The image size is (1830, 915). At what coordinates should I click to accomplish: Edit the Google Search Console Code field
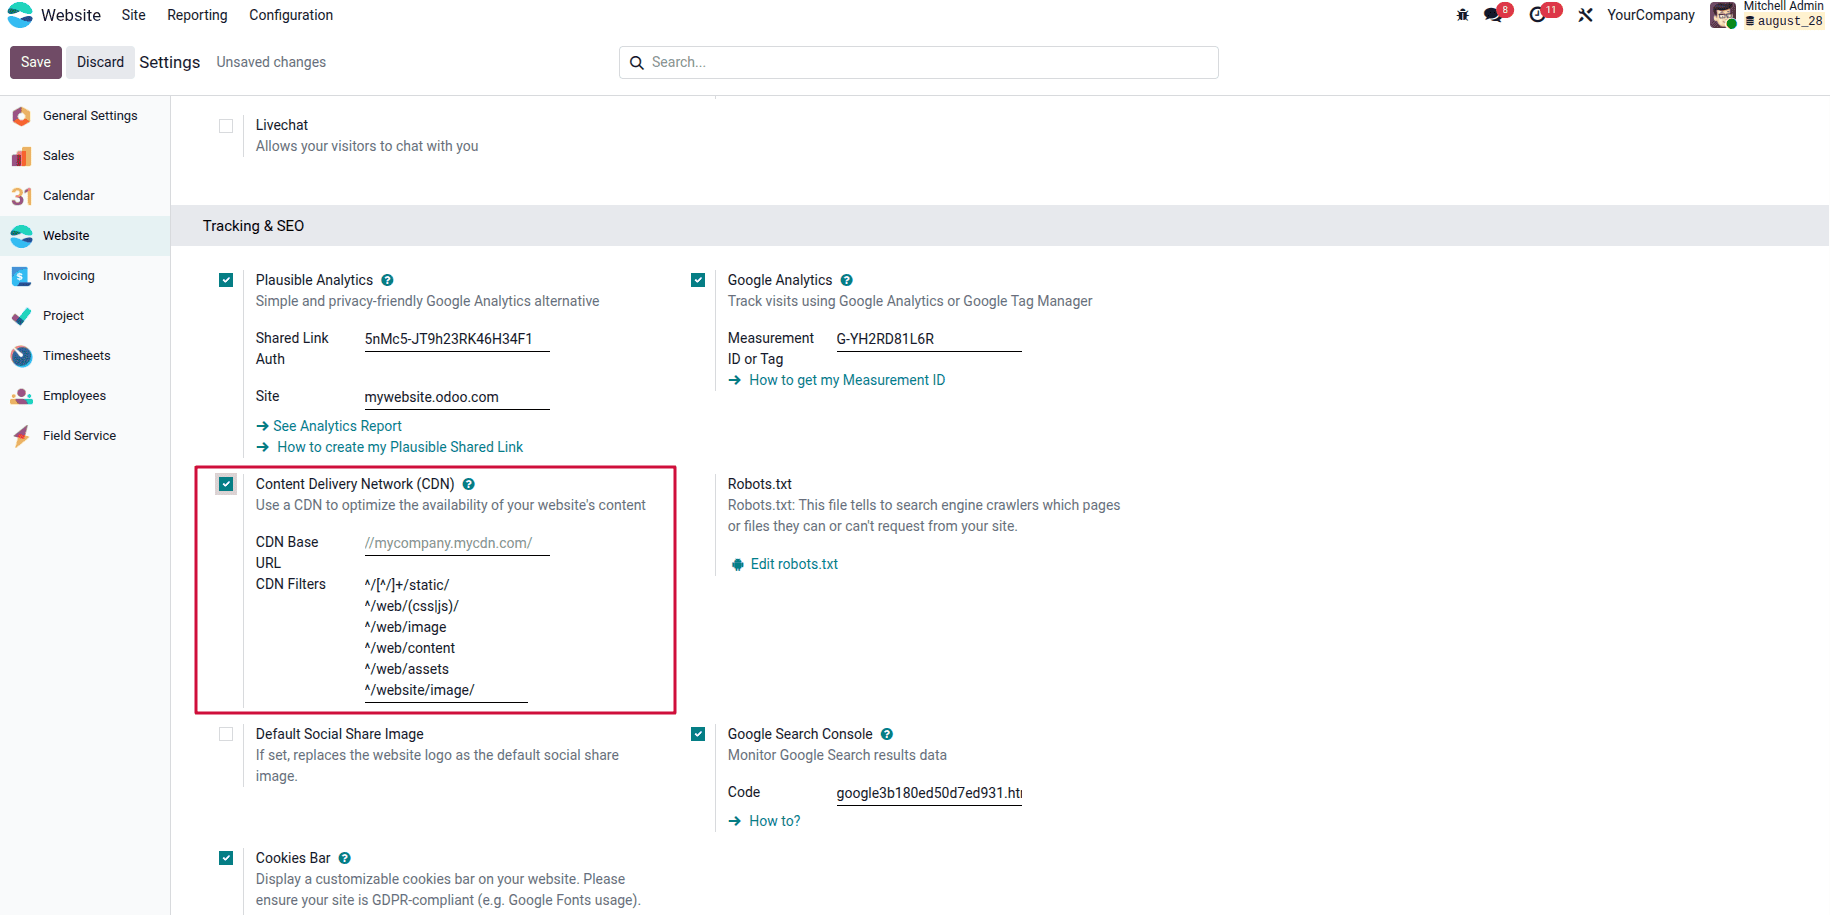point(929,793)
